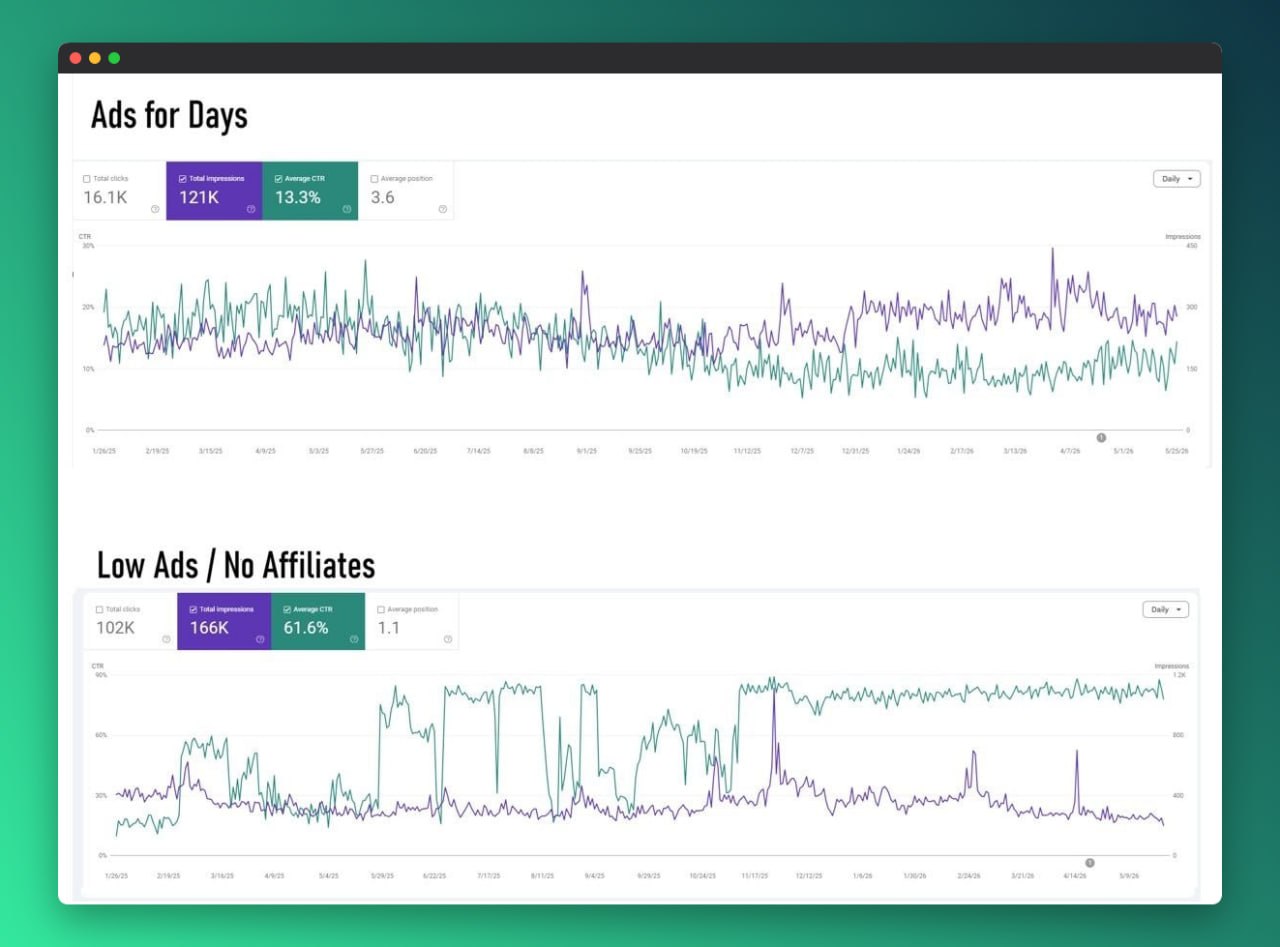Click annotation marker on Low Ads chart timeline
This screenshot has height=947, width=1280.
[1090, 862]
